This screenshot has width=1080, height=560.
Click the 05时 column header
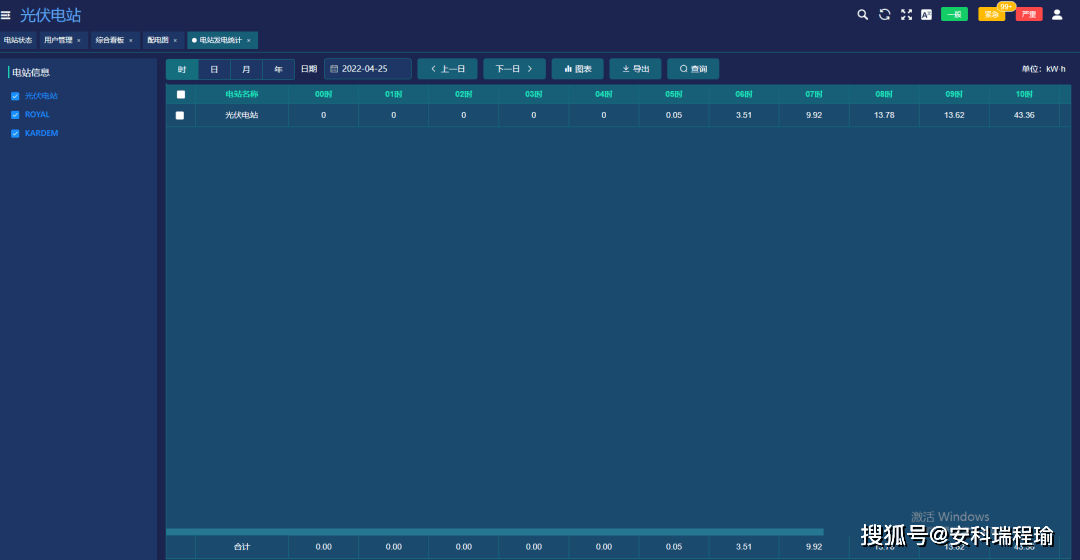tap(674, 94)
